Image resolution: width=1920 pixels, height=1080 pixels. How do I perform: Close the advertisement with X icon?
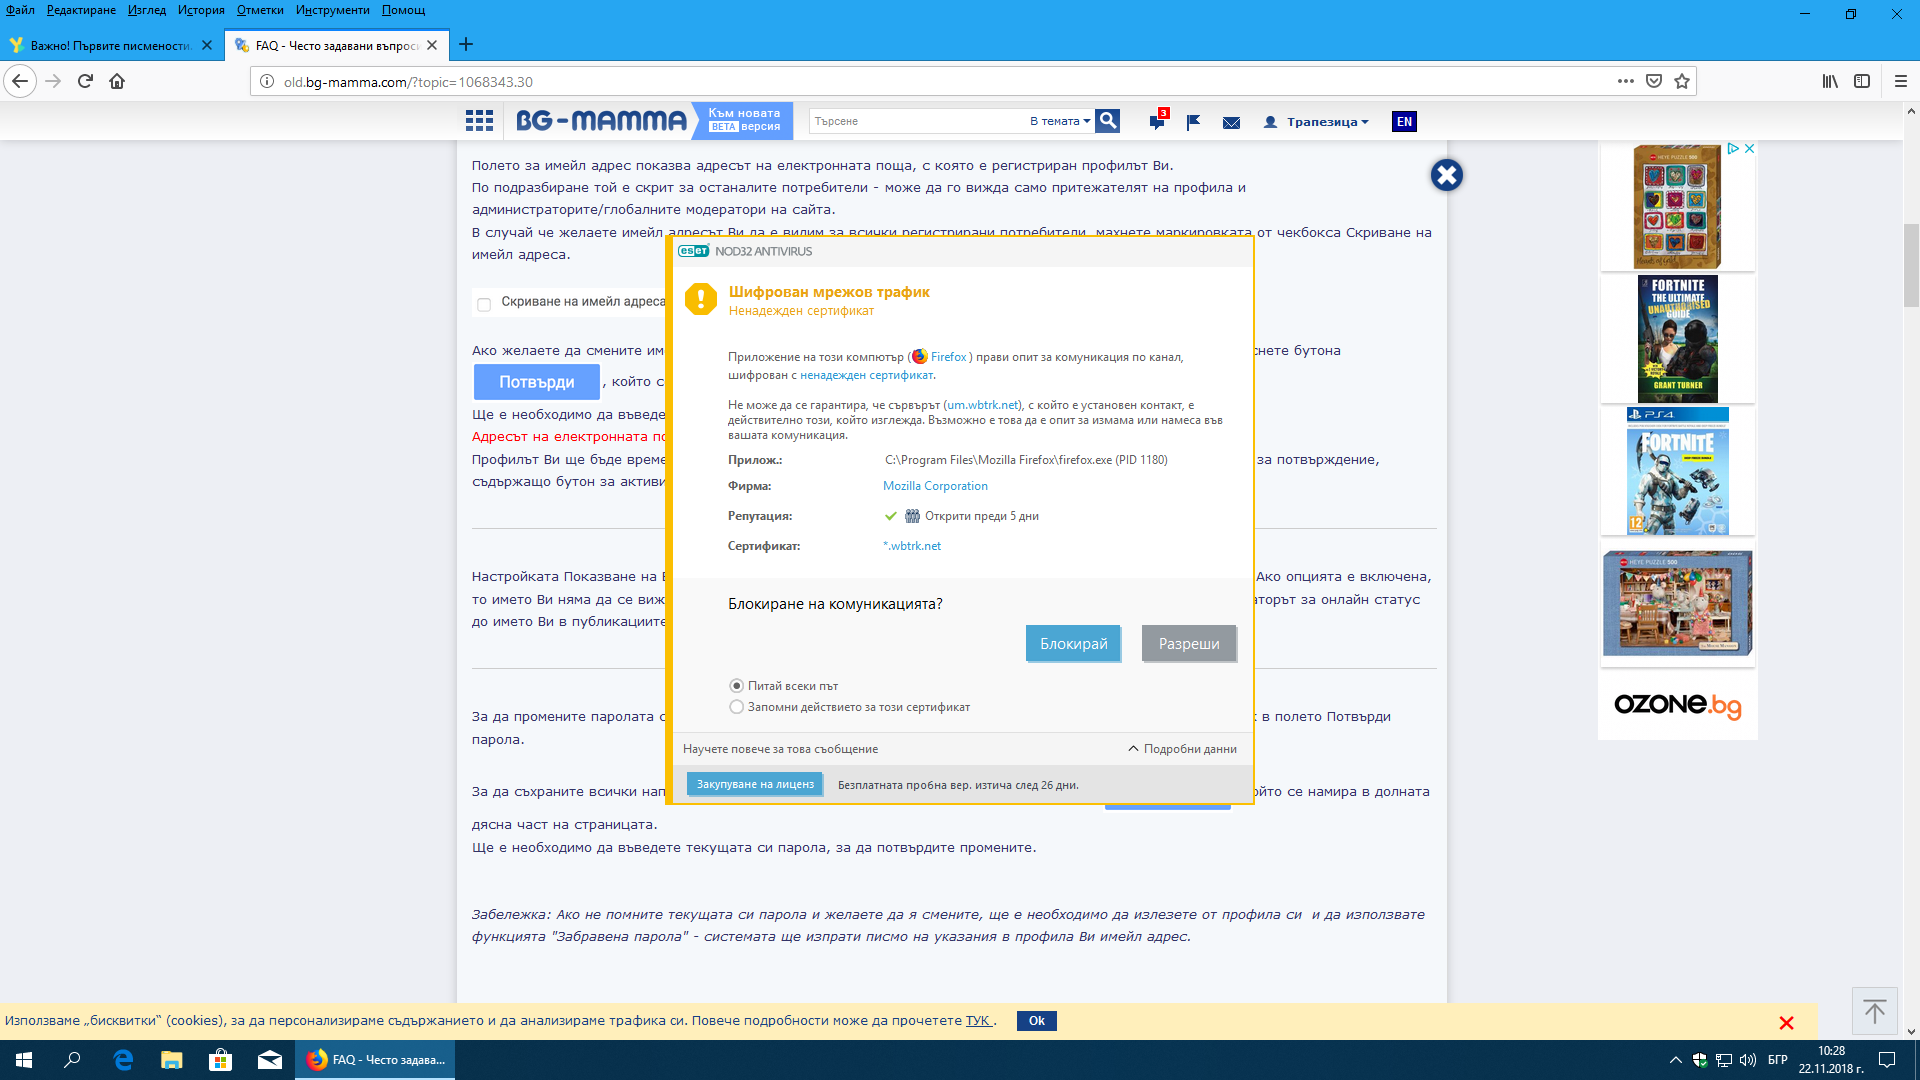pyautogui.click(x=1749, y=148)
